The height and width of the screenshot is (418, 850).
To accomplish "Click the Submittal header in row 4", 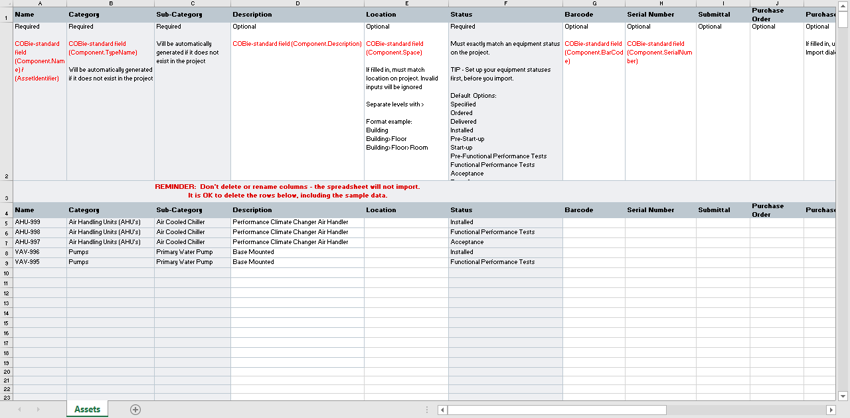I will coord(723,210).
